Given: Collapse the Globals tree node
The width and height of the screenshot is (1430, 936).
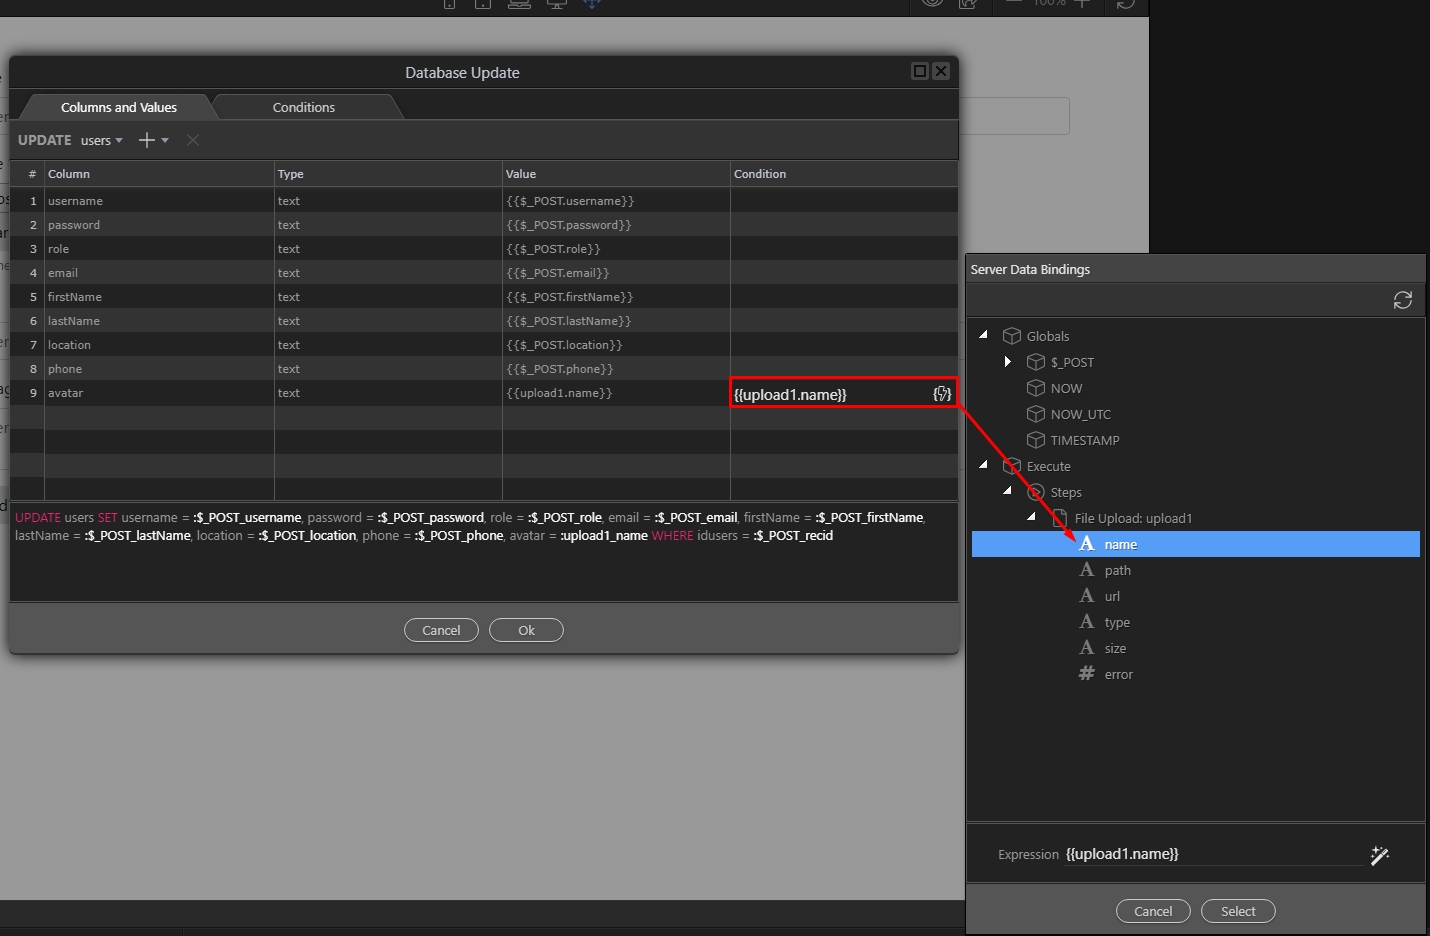Looking at the screenshot, I should [984, 335].
